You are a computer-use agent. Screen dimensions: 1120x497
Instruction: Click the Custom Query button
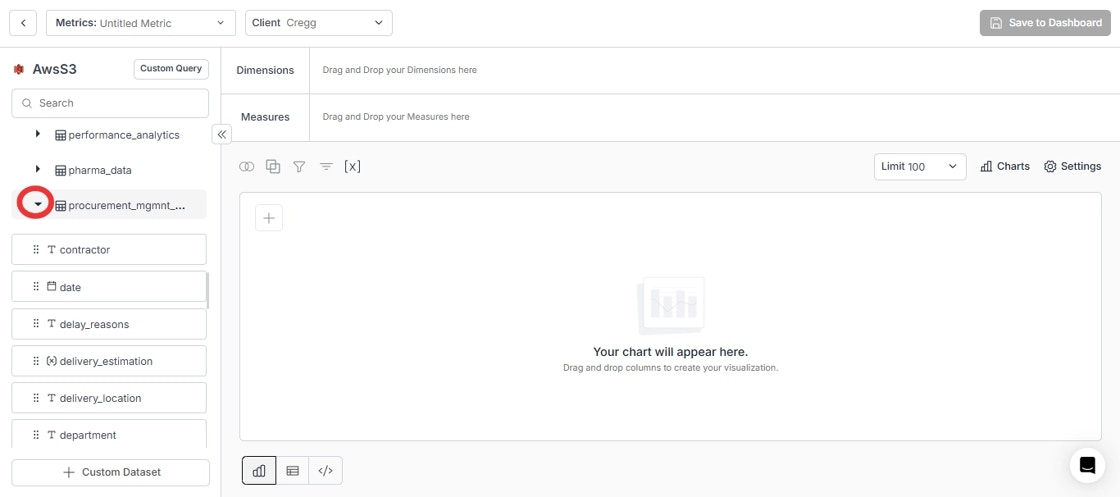point(171,69)
